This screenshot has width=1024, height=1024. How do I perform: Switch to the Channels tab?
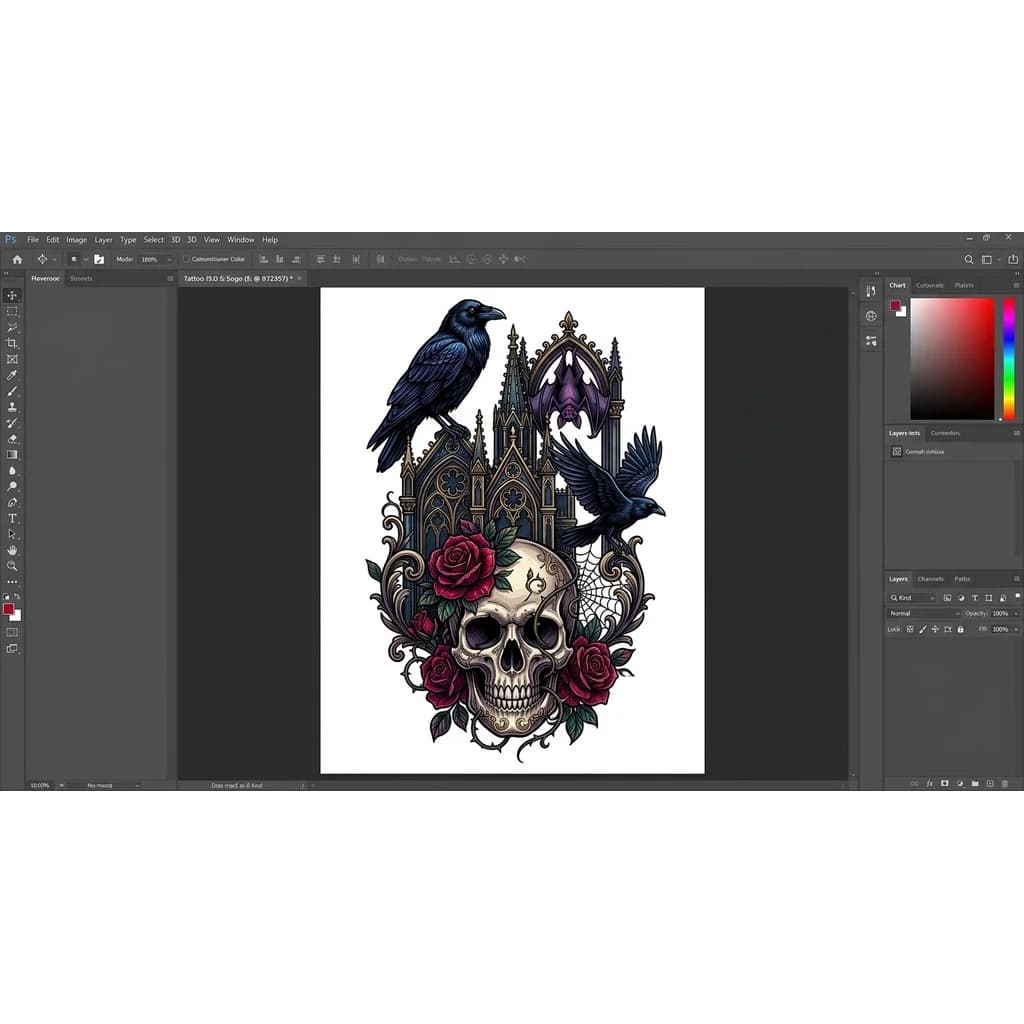pyautogui.click(x=930, y=579)
